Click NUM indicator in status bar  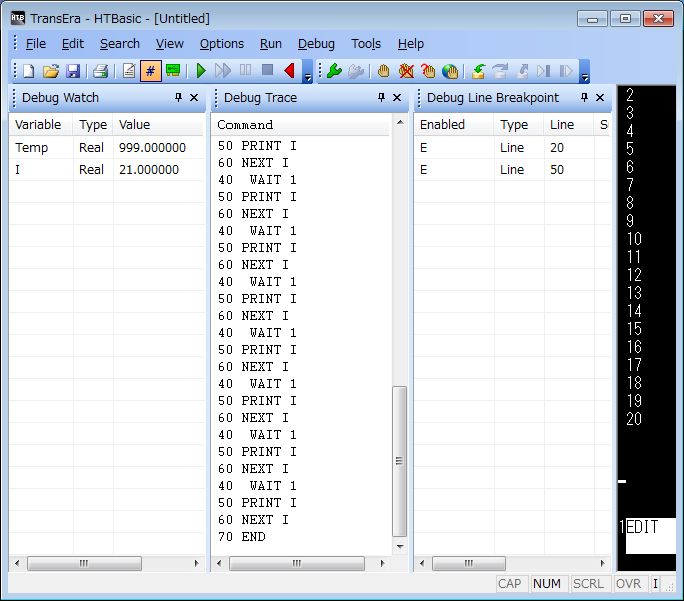(547, 584)
